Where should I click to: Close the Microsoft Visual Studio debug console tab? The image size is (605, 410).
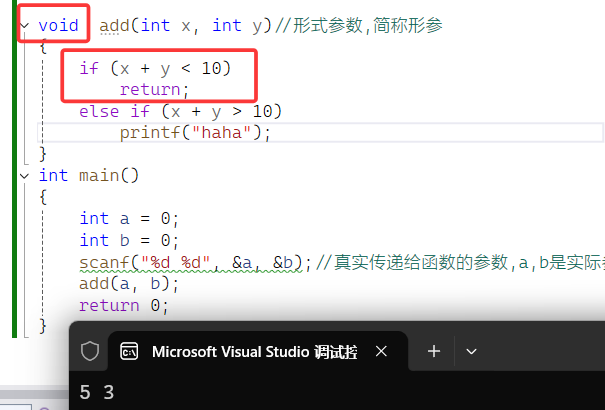tap(381, 351)
